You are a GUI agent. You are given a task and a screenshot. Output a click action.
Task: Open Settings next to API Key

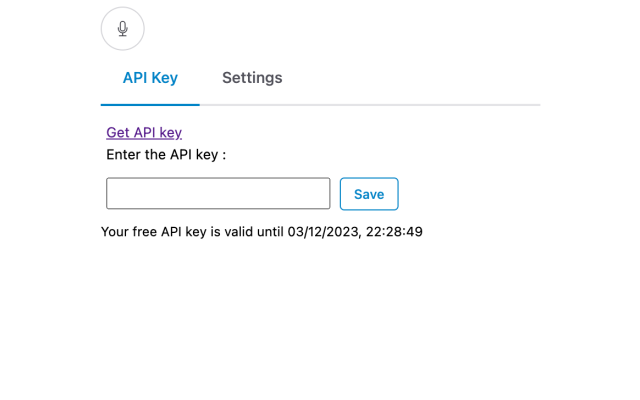tap(252, 78)
